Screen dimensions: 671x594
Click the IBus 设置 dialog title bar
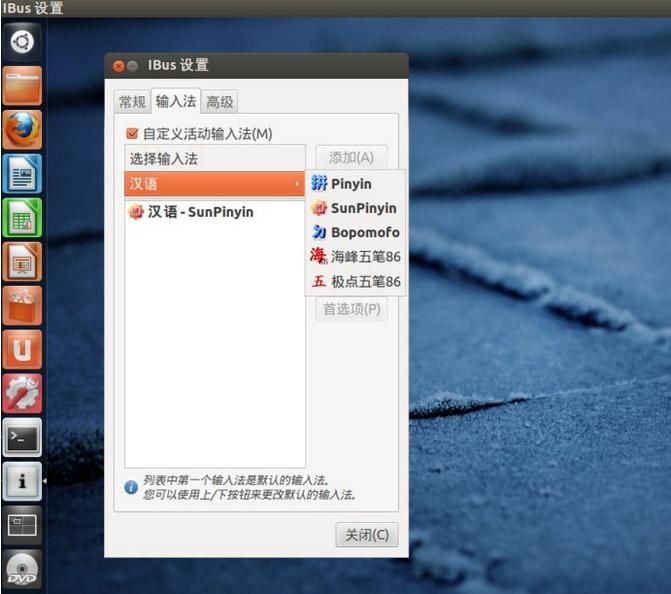tap(256, 65)
